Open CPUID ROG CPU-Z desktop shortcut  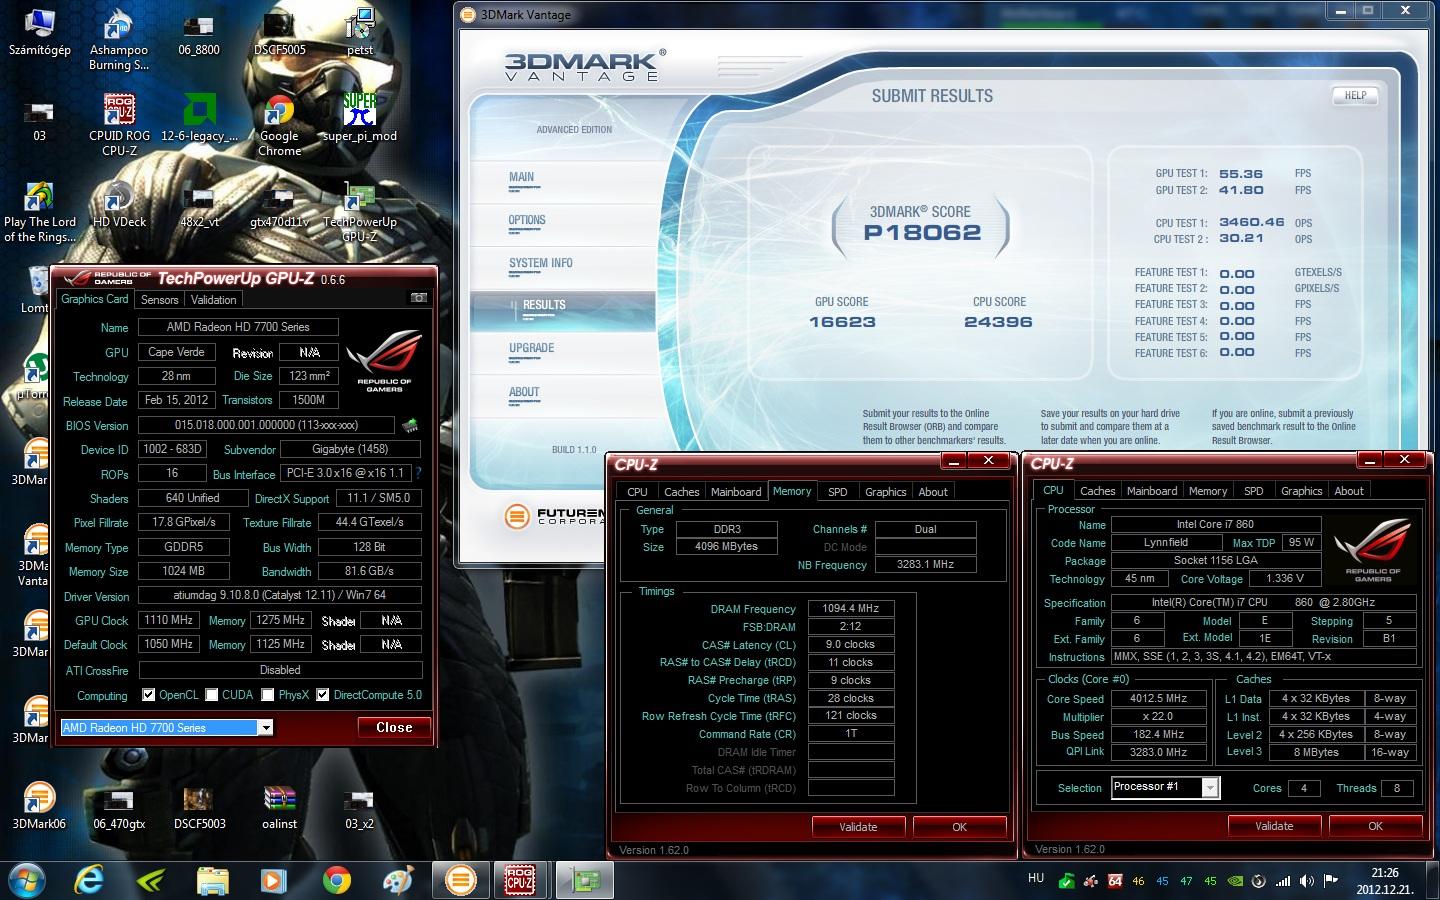point(119,125)
